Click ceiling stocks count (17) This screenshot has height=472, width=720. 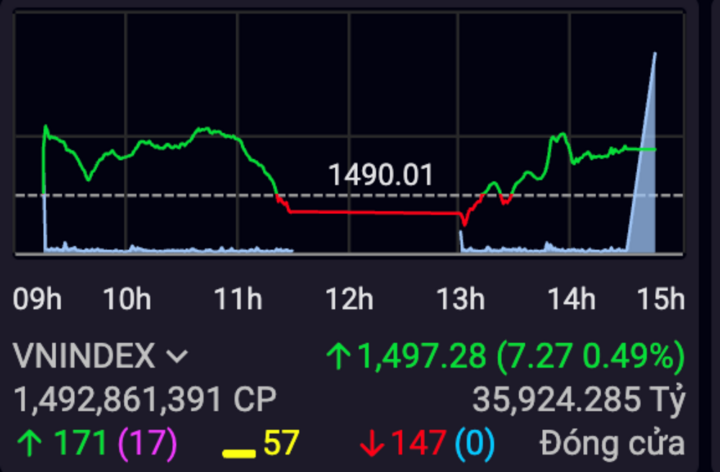tap(147, 444)
